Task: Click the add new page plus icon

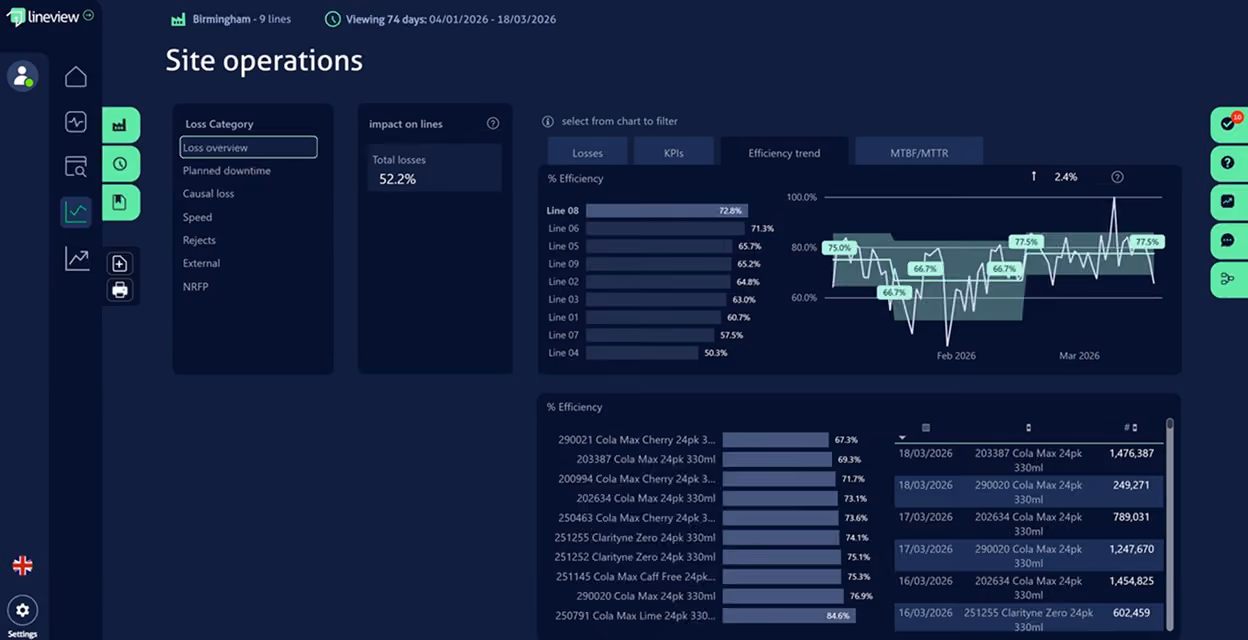Action: (120, 264)
